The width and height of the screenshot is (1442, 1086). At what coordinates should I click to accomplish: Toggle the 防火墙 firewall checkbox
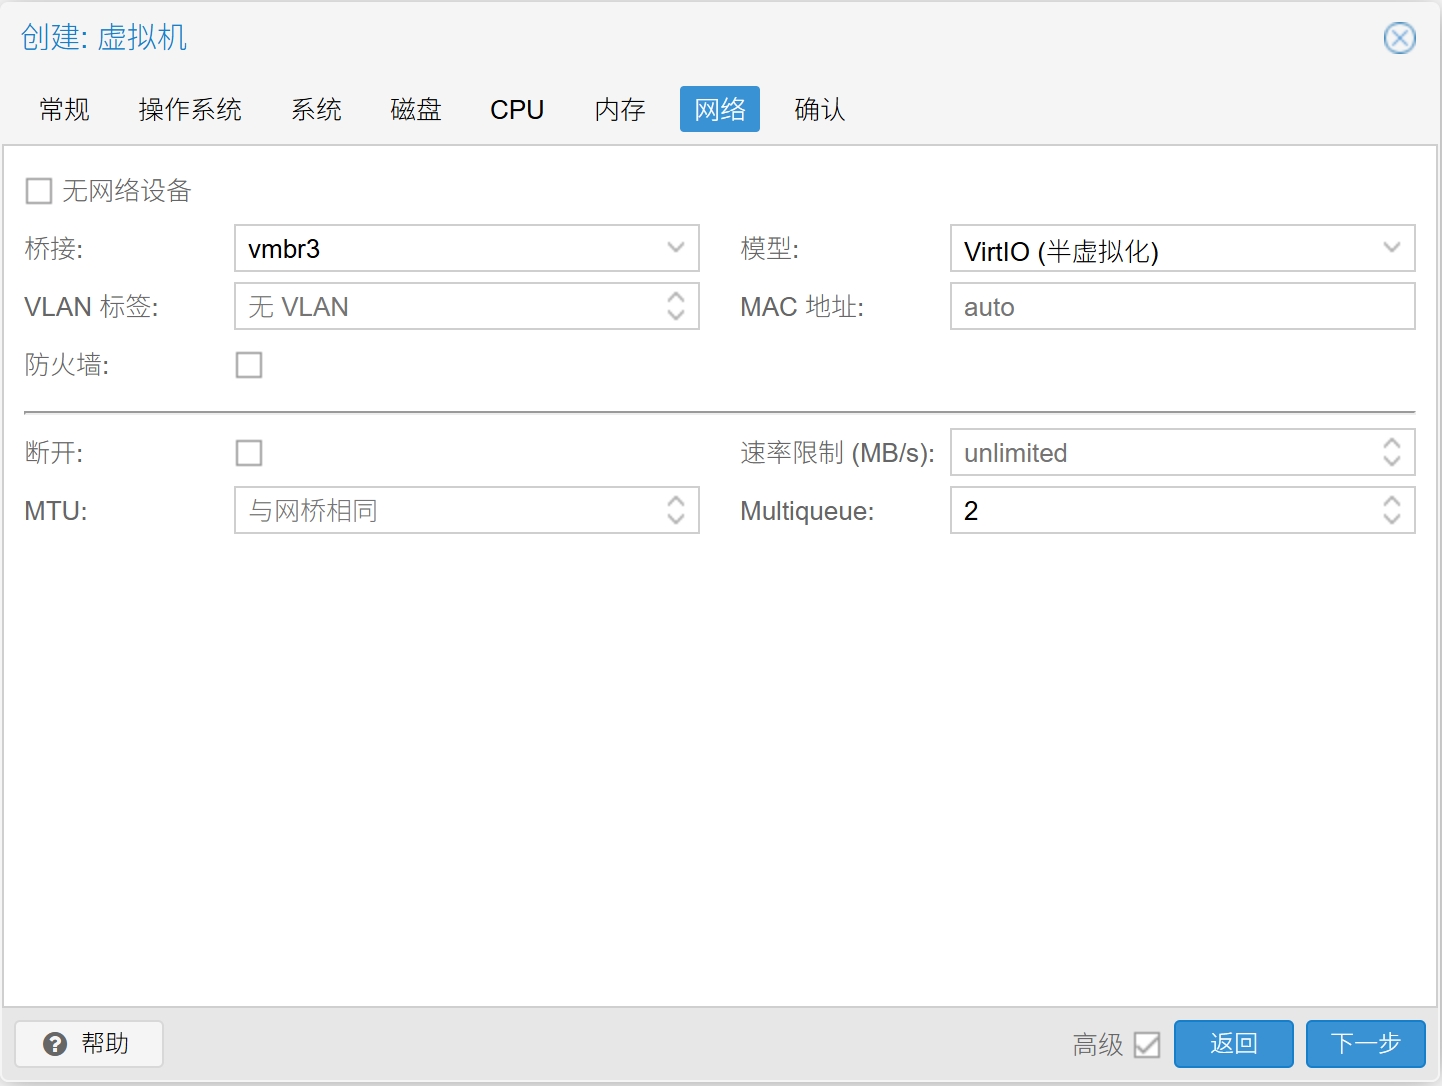coord(249,365)
